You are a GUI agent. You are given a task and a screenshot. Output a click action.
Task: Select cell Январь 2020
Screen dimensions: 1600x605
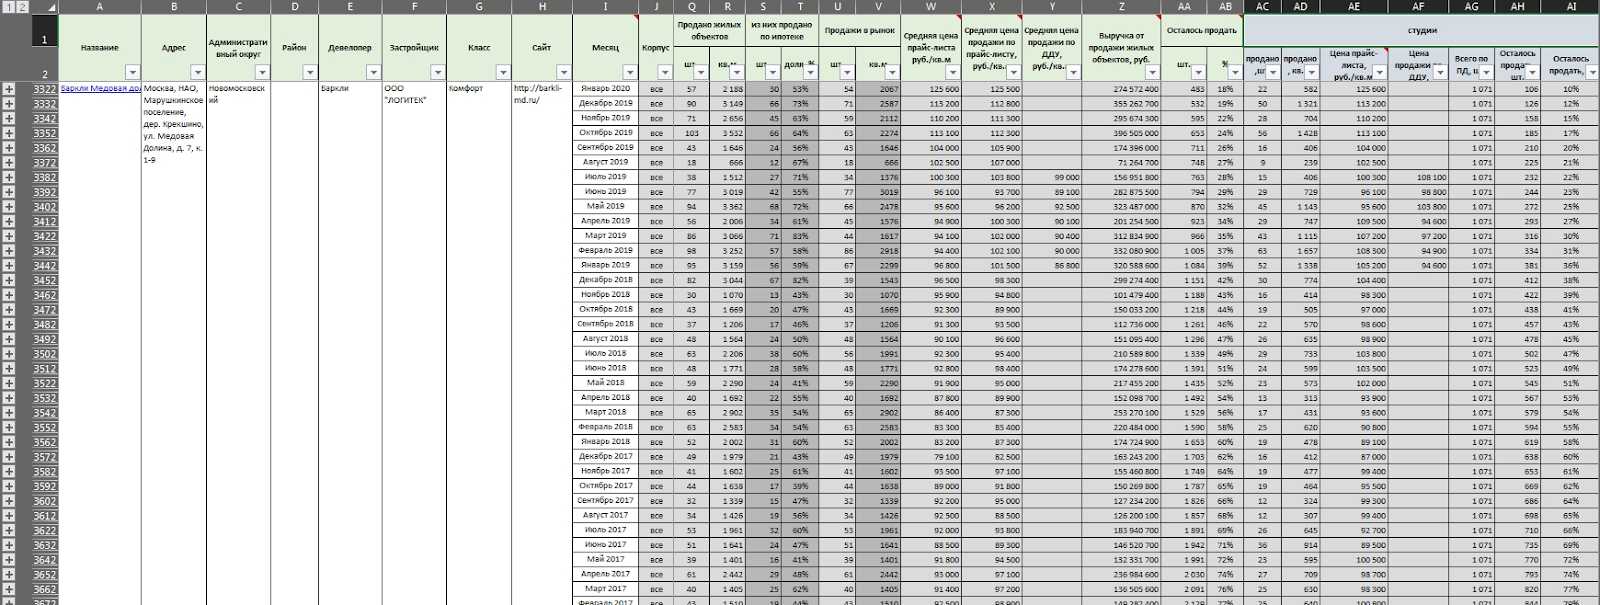605,89
